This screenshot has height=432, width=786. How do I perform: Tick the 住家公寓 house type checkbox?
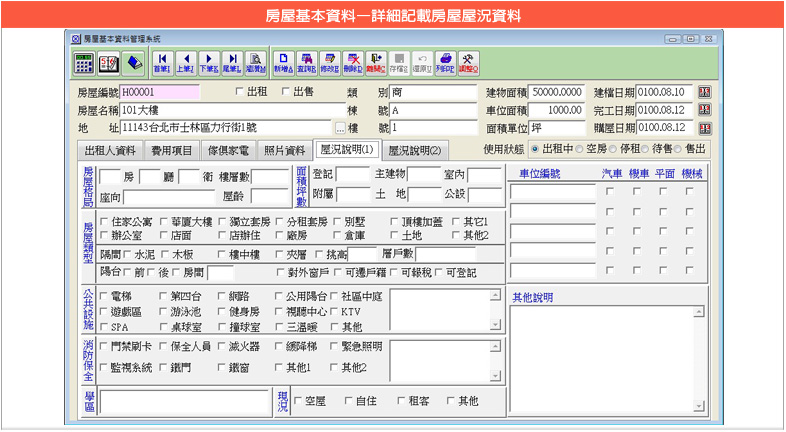tap(104, 221)
